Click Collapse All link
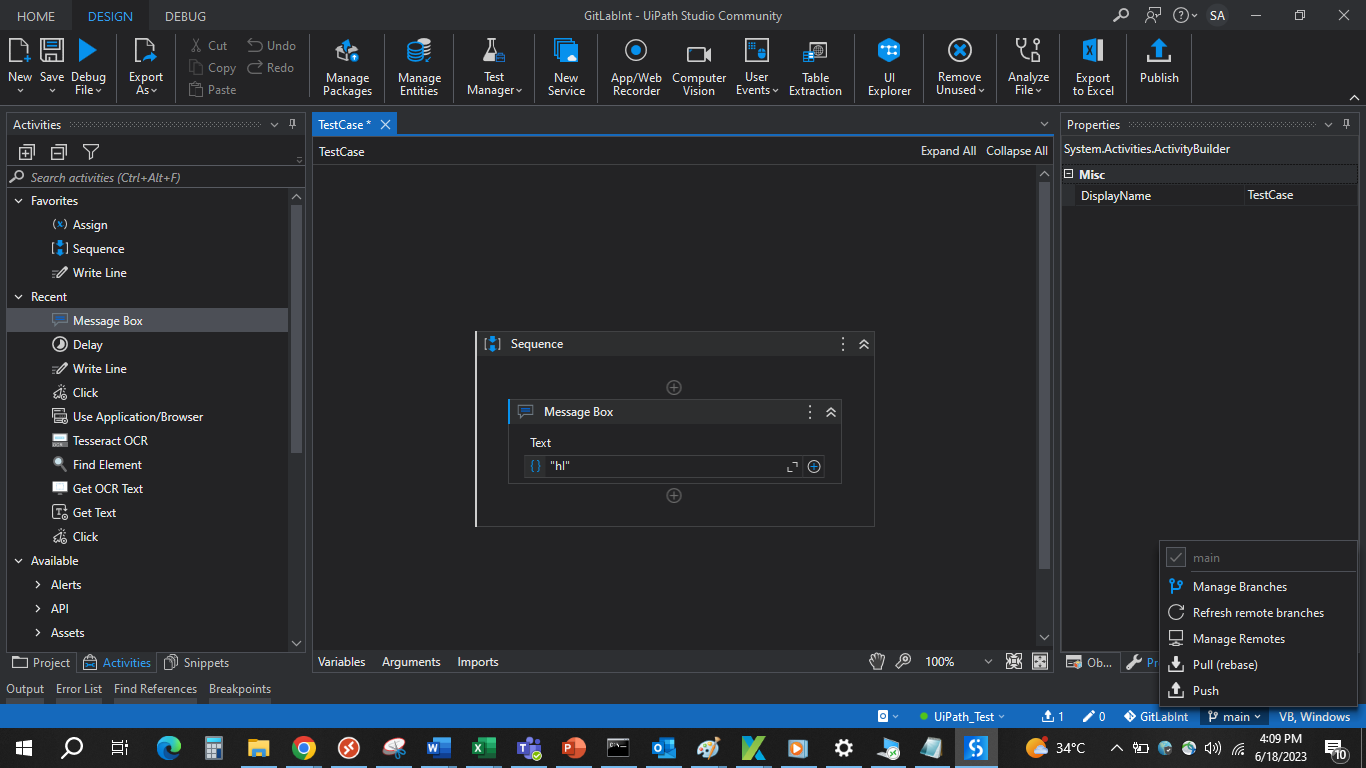The image size is (1366, 768). click(1017, 151)
